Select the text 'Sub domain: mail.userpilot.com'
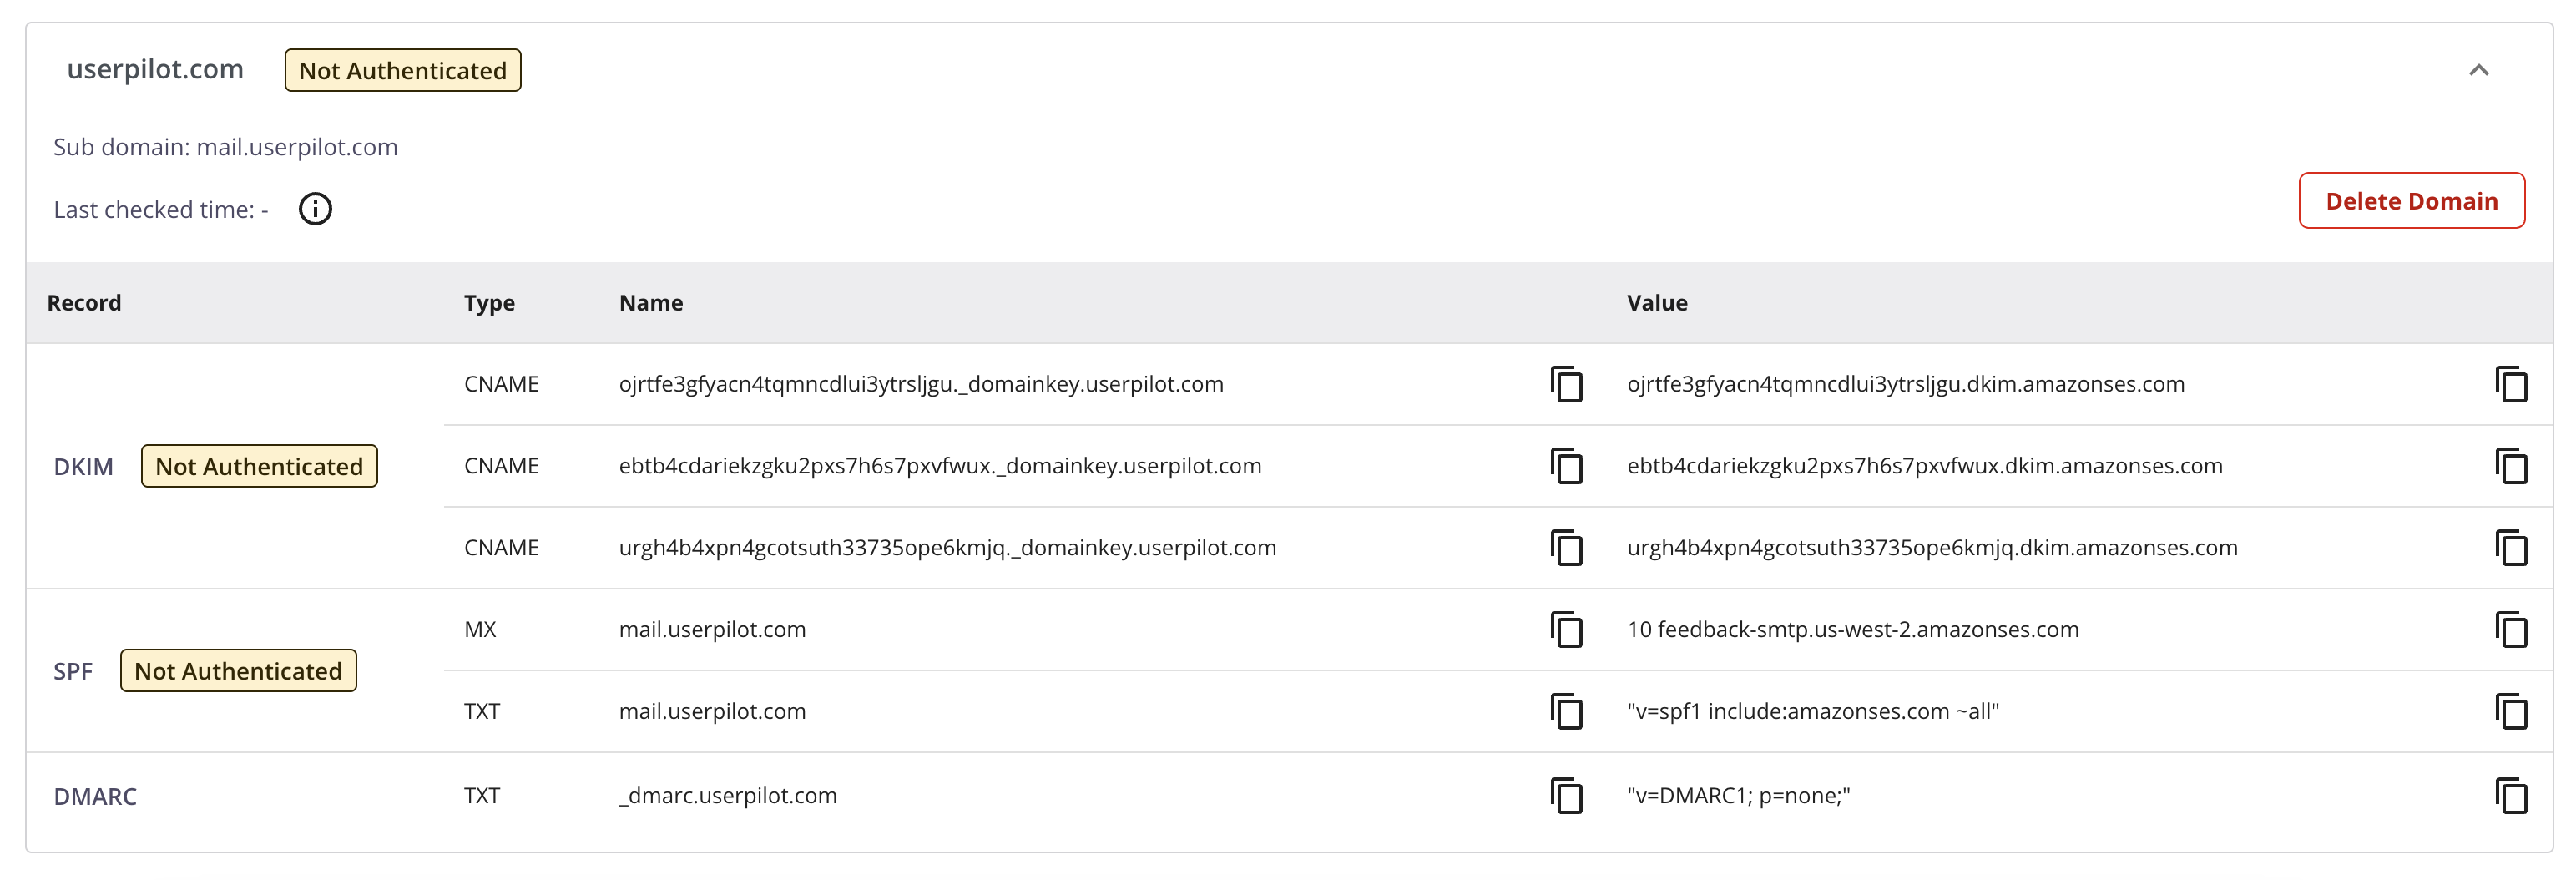The image size is (2576, 880). click(x=225, y=147)
